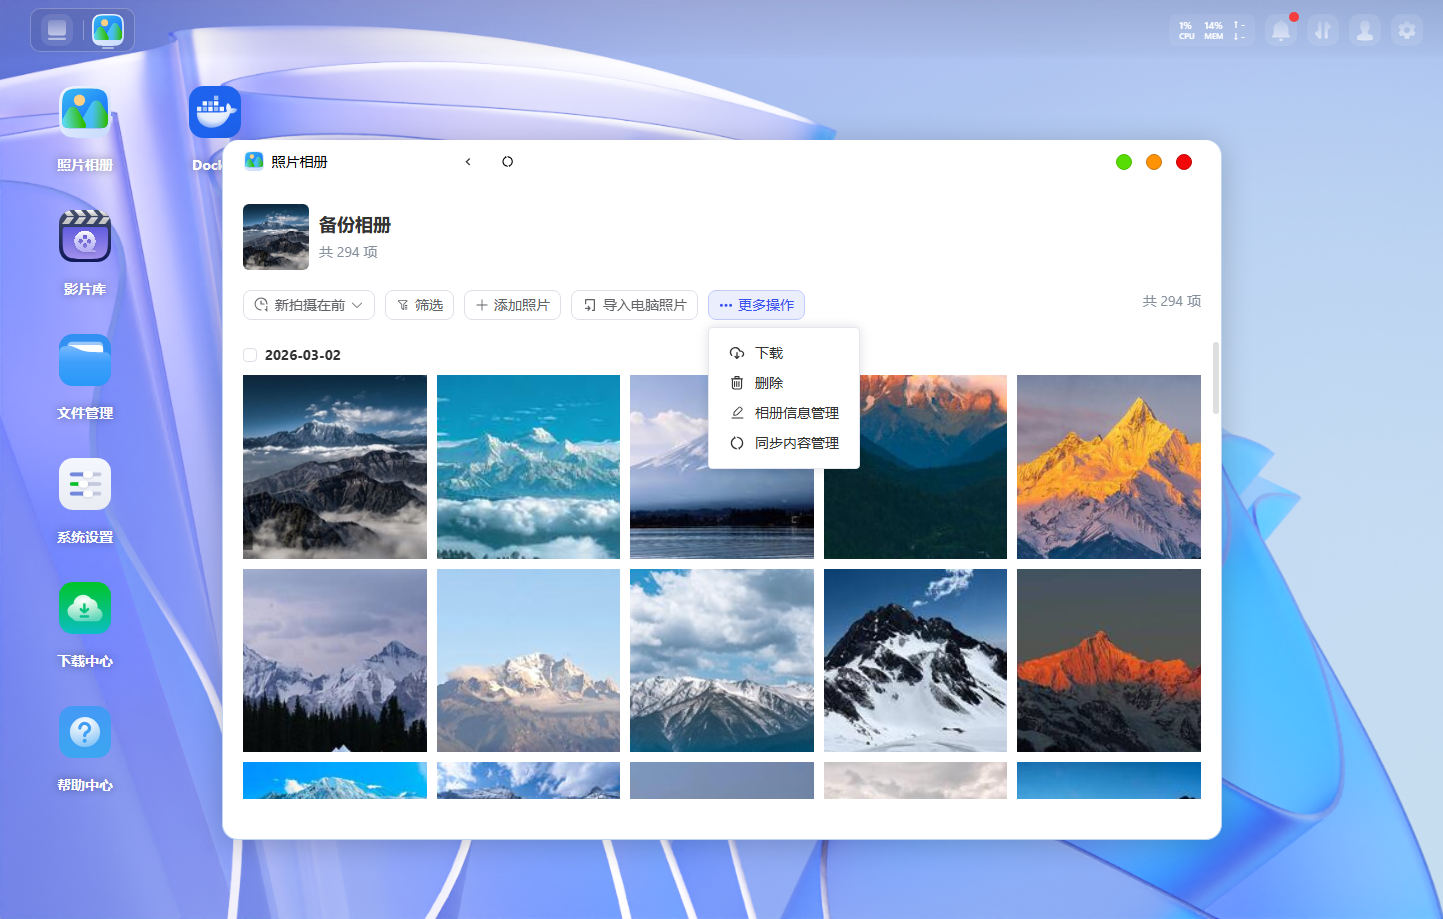Click the 筛选 filter button
This screenshot has height=919, width=1443.
420,305
